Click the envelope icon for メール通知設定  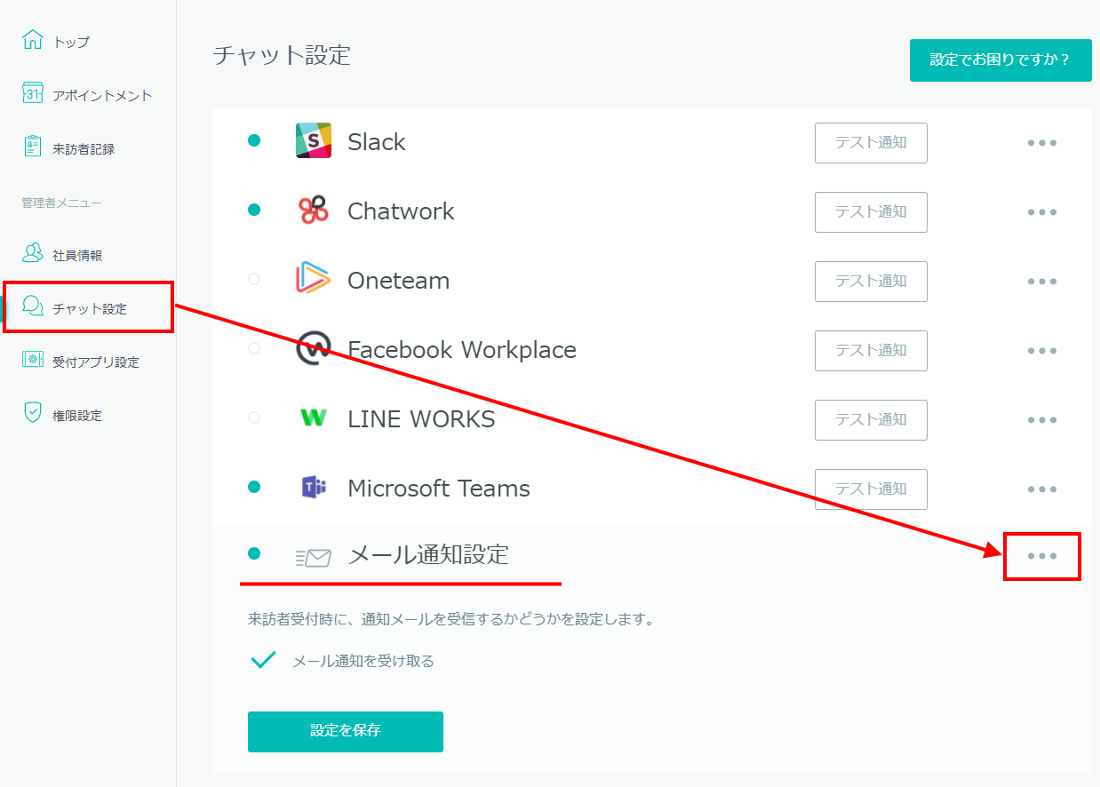(x=313, y=557)
